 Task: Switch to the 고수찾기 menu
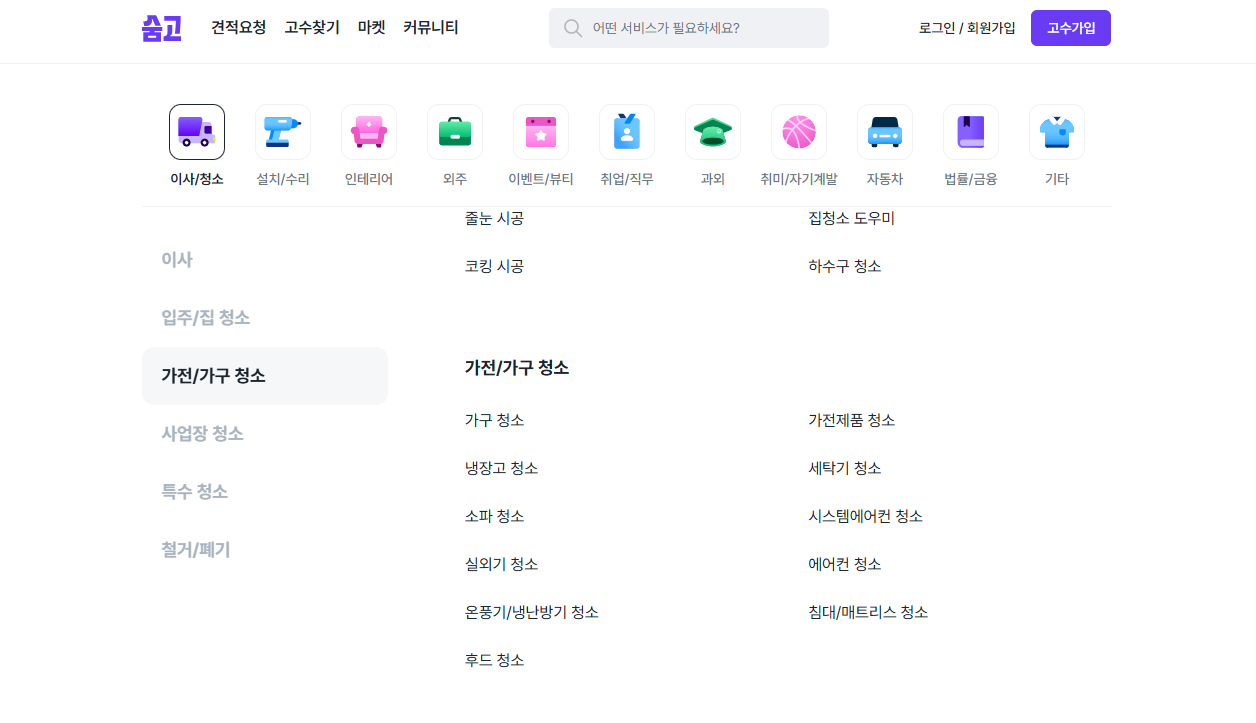(x=311, y=27)
